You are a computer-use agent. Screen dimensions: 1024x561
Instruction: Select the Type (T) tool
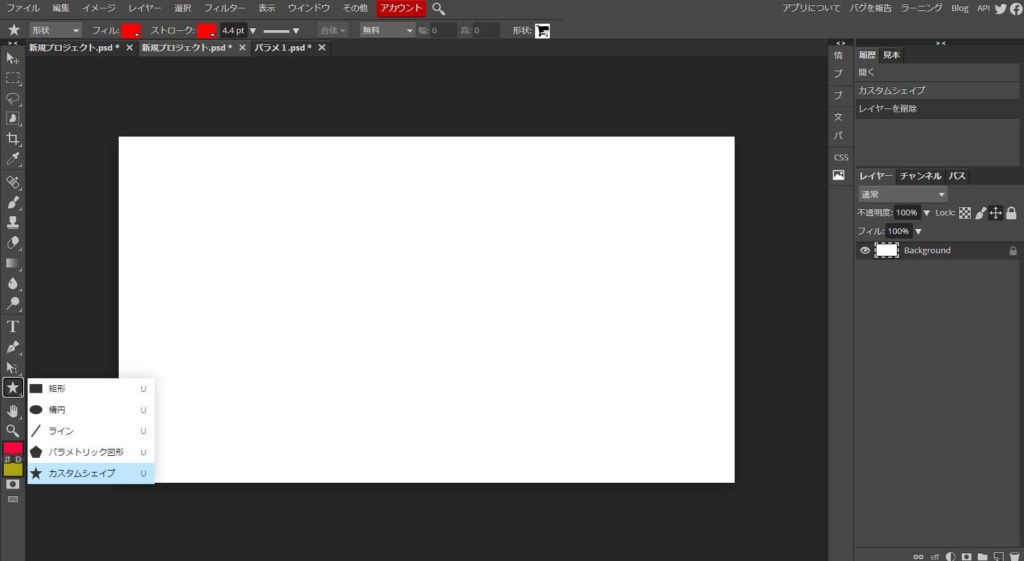pos(13,326)
